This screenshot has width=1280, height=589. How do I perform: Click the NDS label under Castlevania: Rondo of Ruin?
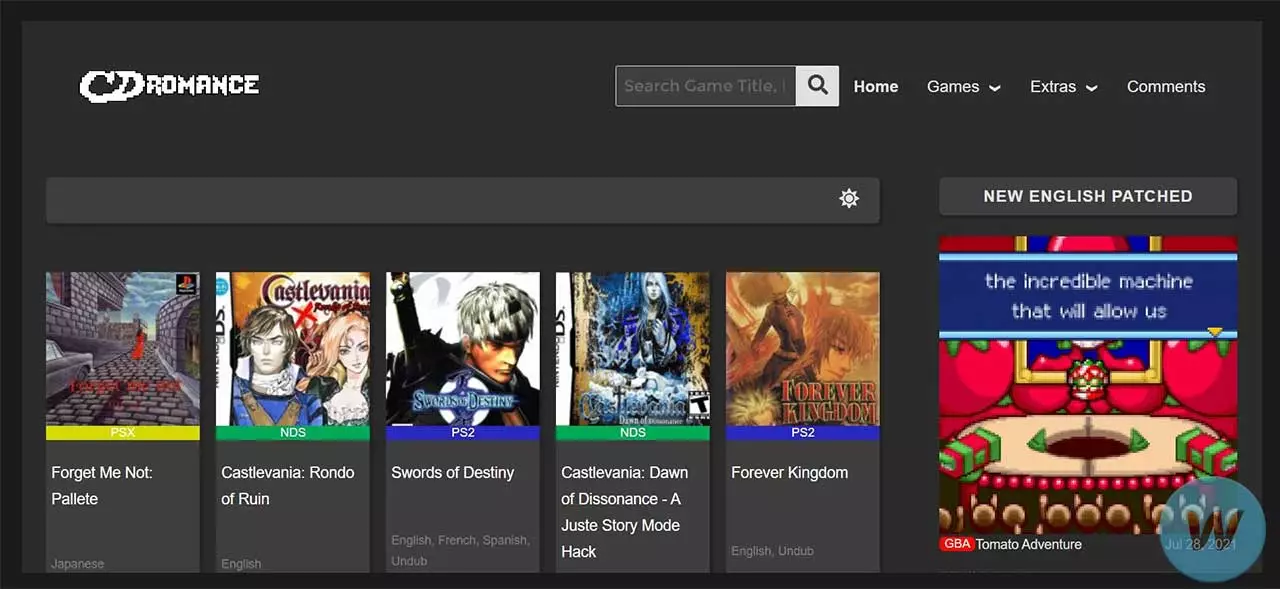(293, 433)
